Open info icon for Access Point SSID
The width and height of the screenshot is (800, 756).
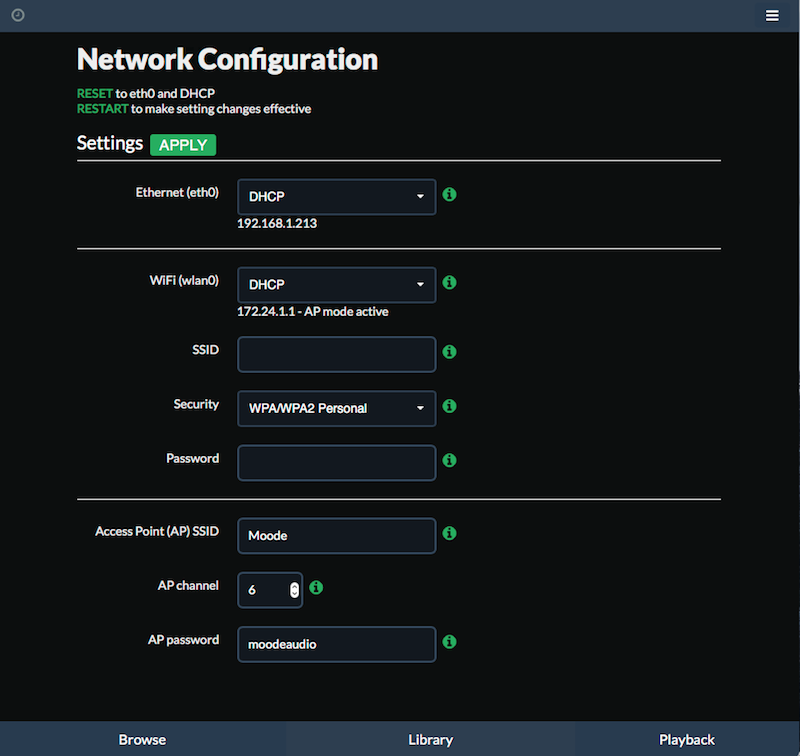(449, 534)
